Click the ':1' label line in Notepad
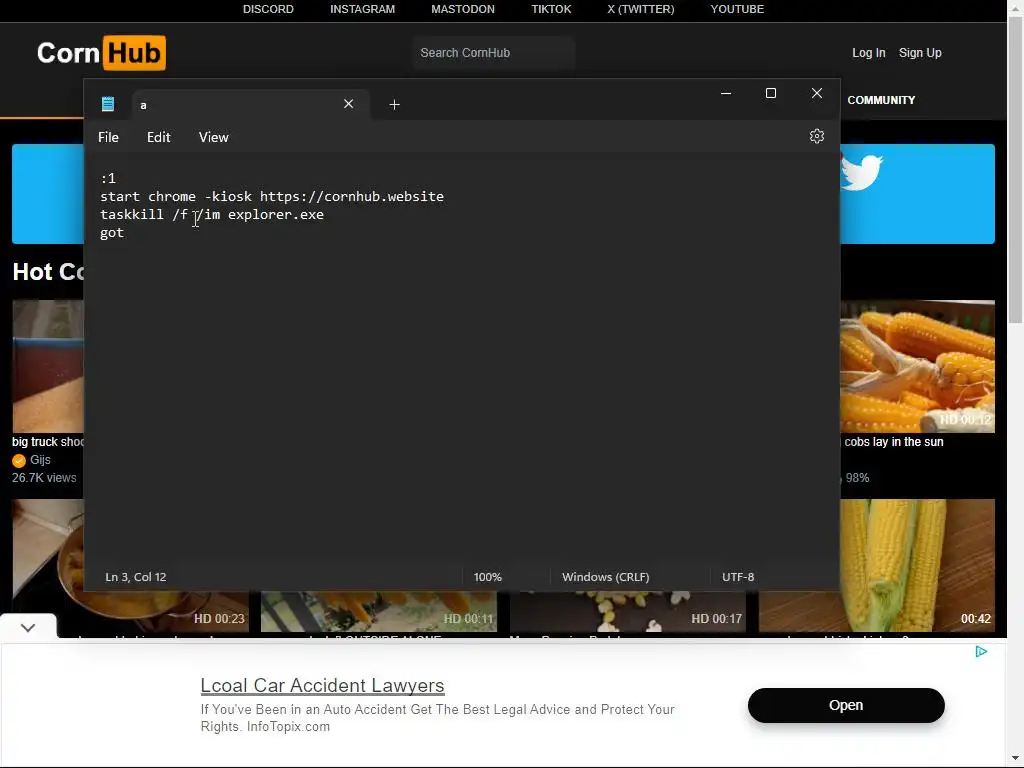Image resolution: width=1024 pixels, height=768 pixels. [x=108, y=178]
